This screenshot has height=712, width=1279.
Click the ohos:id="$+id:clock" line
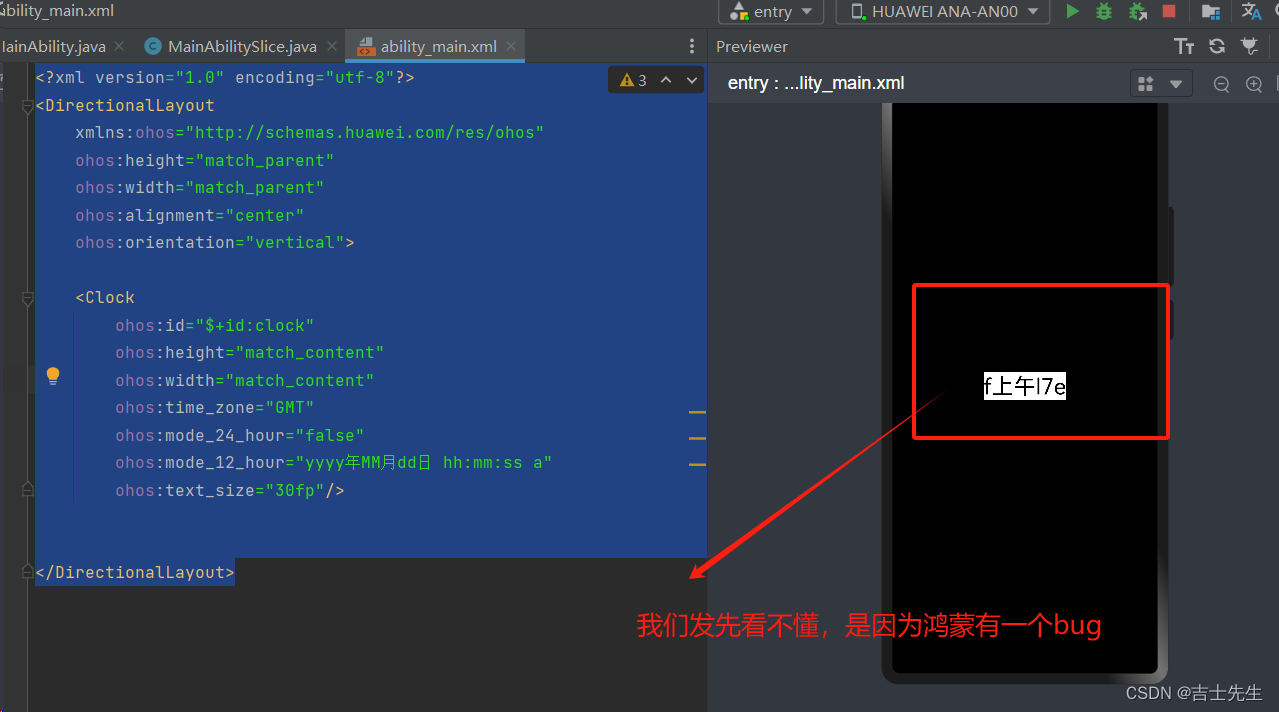tap(214, 325)
